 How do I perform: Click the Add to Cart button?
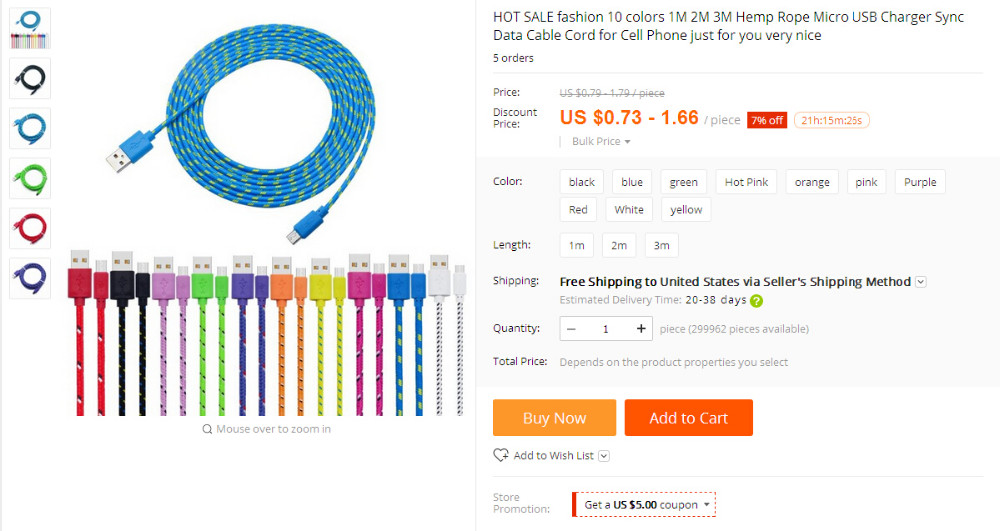point(688,418)
